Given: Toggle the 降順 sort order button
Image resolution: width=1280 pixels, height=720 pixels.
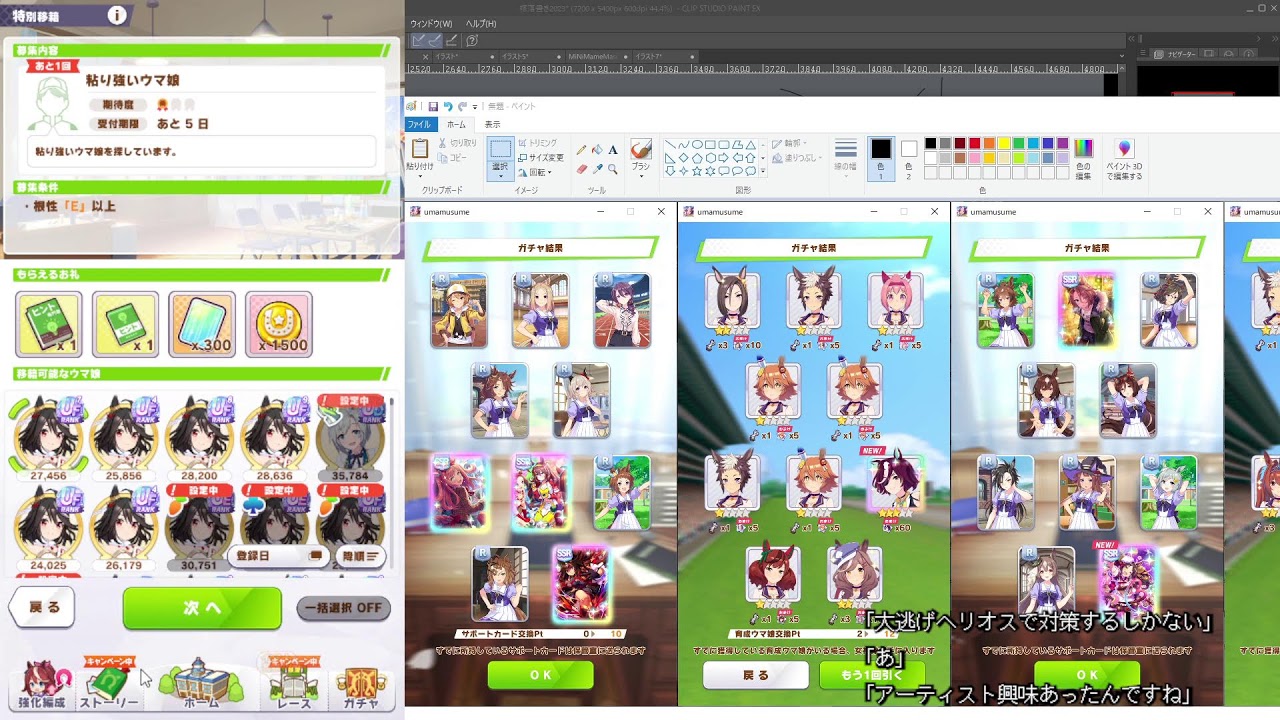Looking at the screenshot, I should (x=360, y=556).
